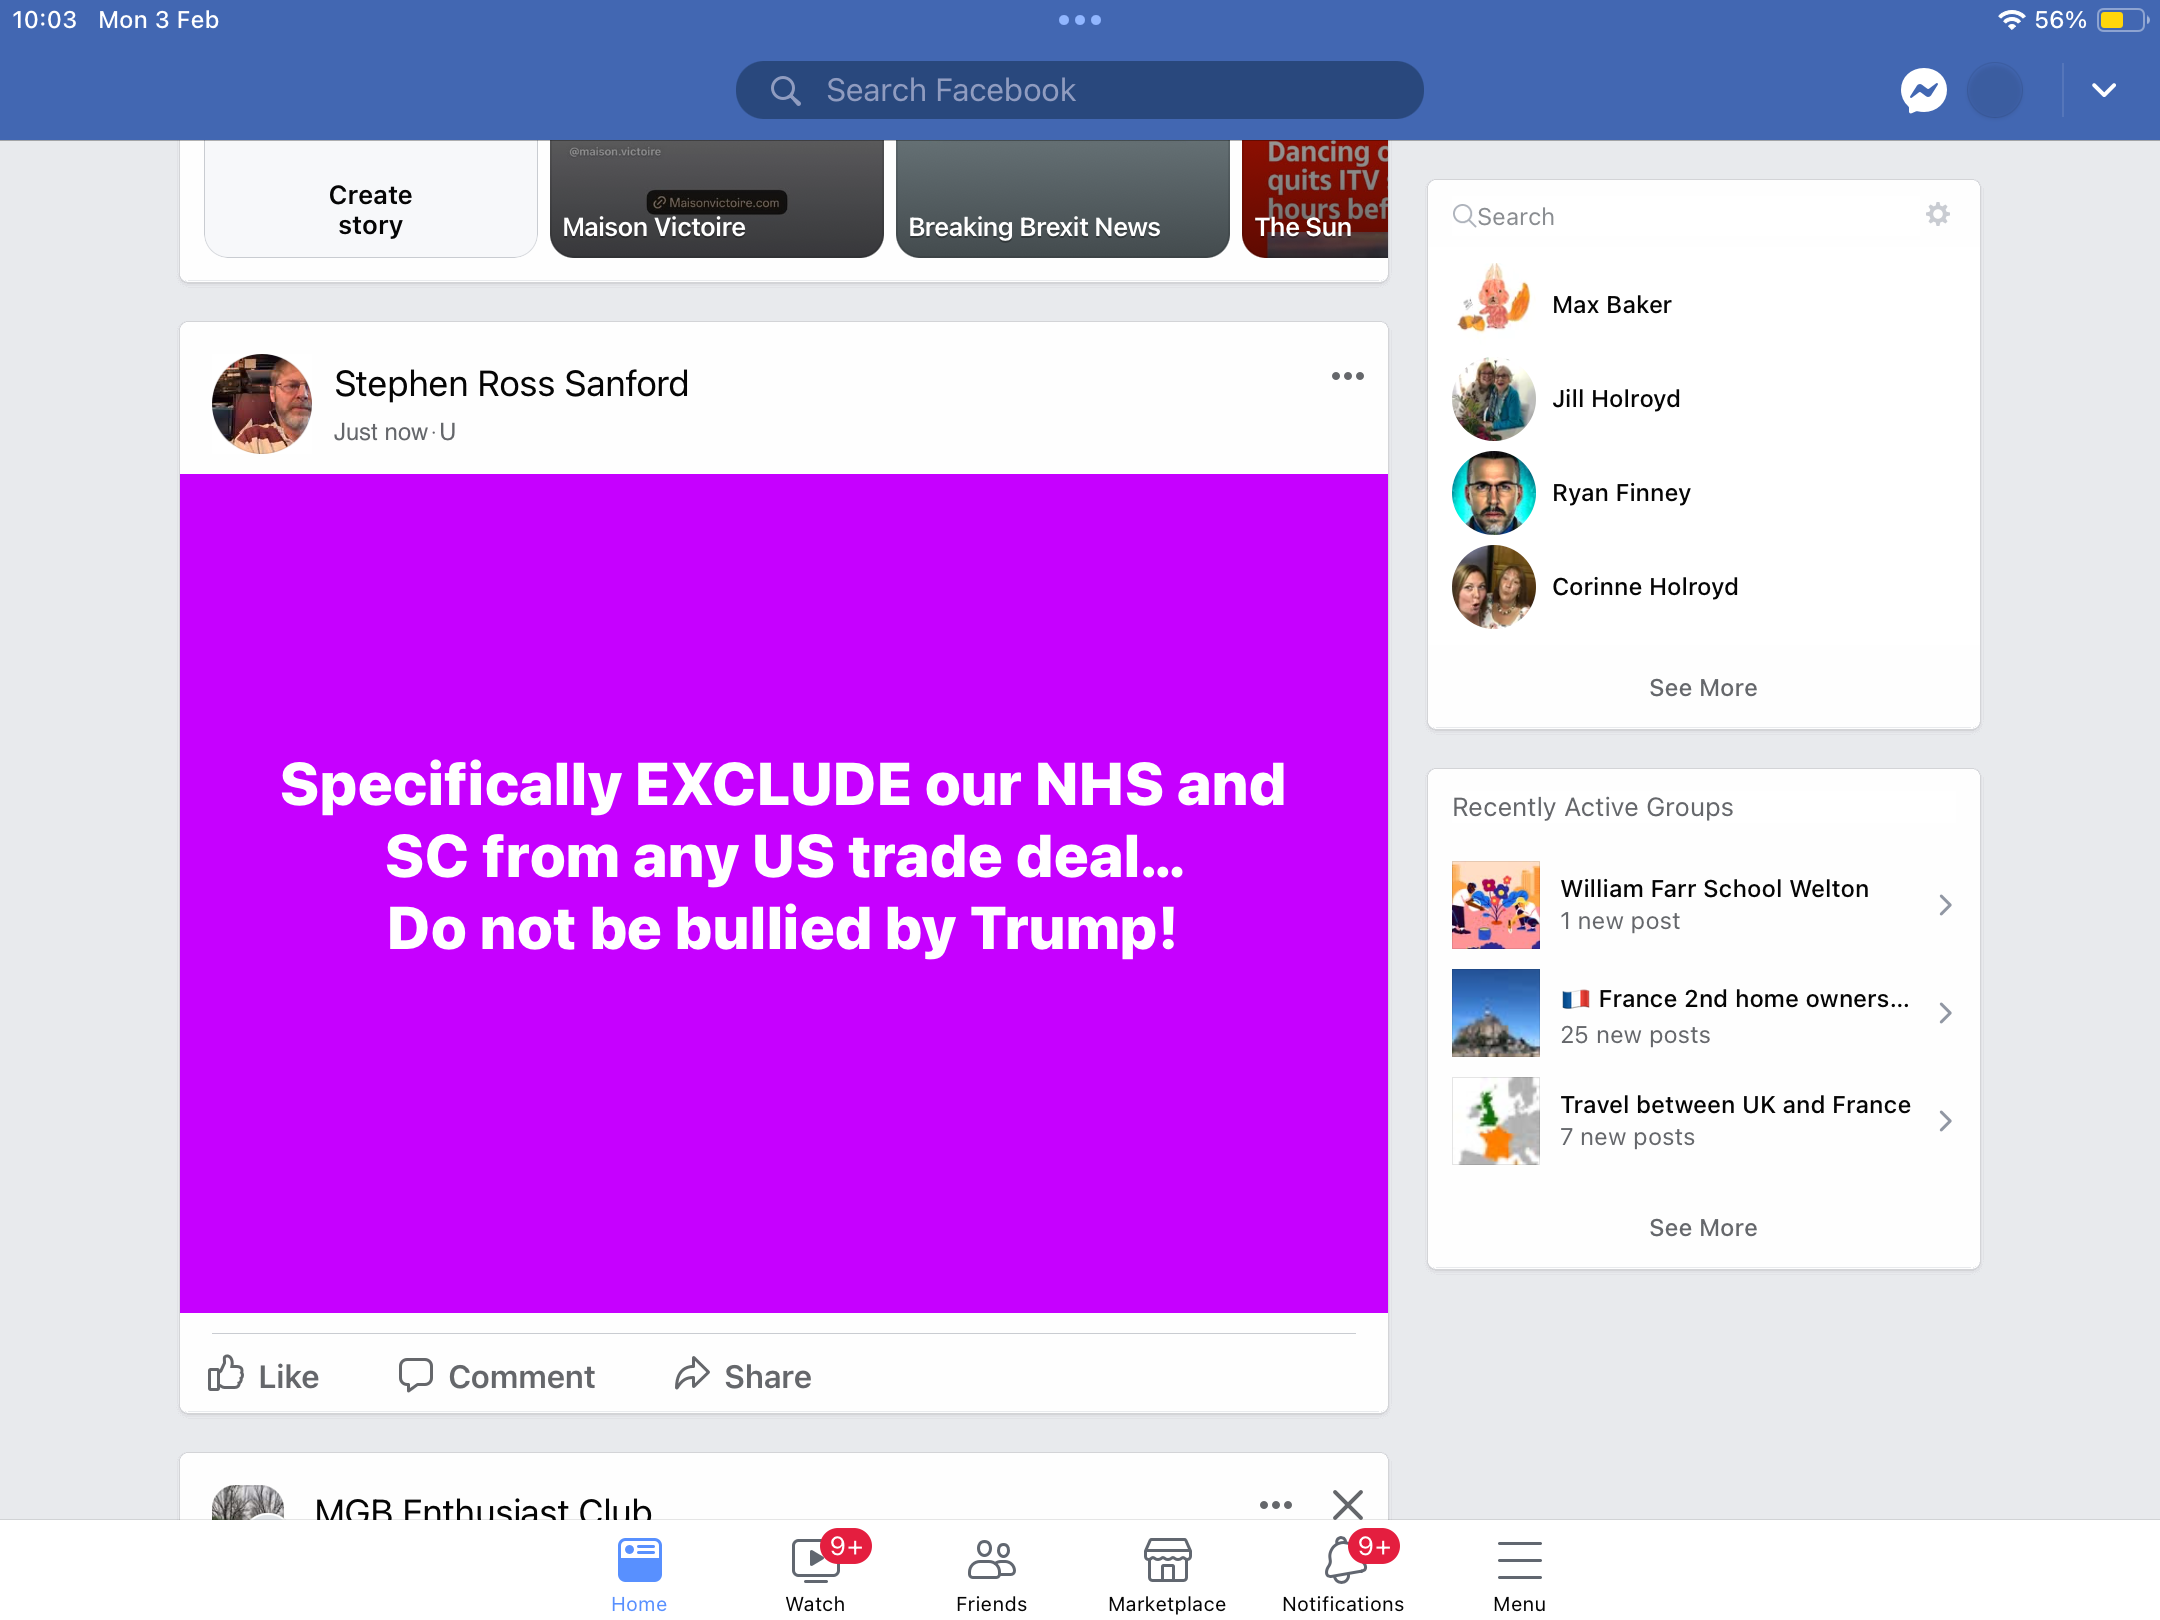Open the Messenger icon
Viewport: 2160px width, 1620px height.
pyautogui.click(x=1923, y=91)
